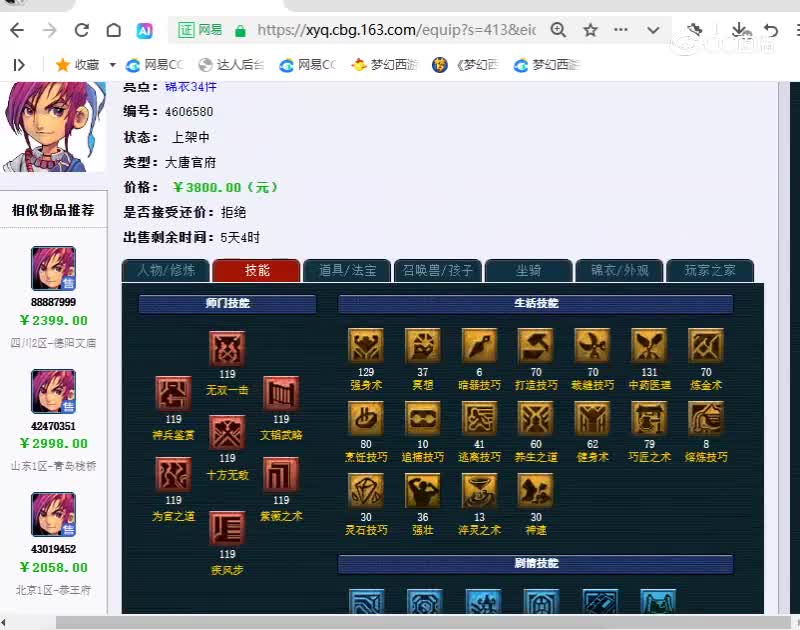Click the address bar URL field
The width and height of the screenshot is (800, 630).
pos(396,30)
